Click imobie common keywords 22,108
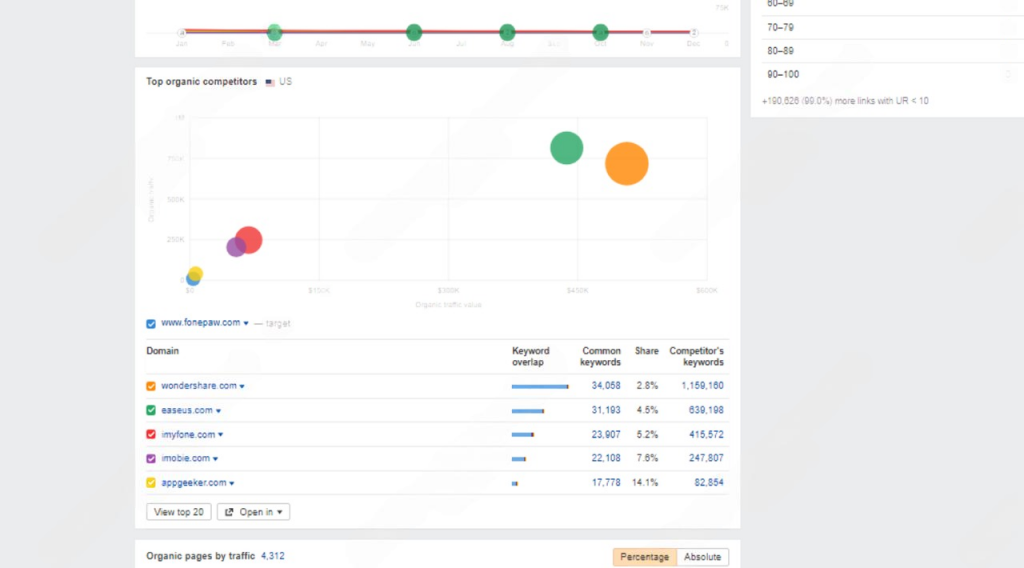This screenshot has width=1024, height=568. [606, 458]
